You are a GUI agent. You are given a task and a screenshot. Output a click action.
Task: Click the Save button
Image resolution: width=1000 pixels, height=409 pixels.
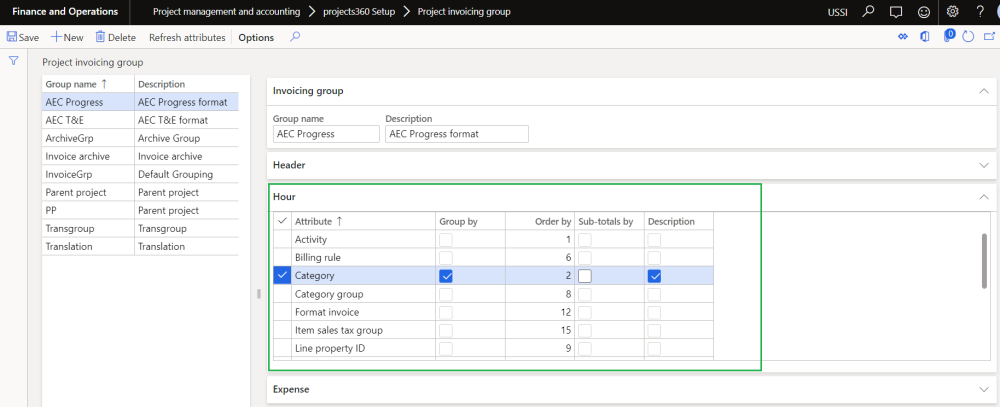(x=23, y=37)
